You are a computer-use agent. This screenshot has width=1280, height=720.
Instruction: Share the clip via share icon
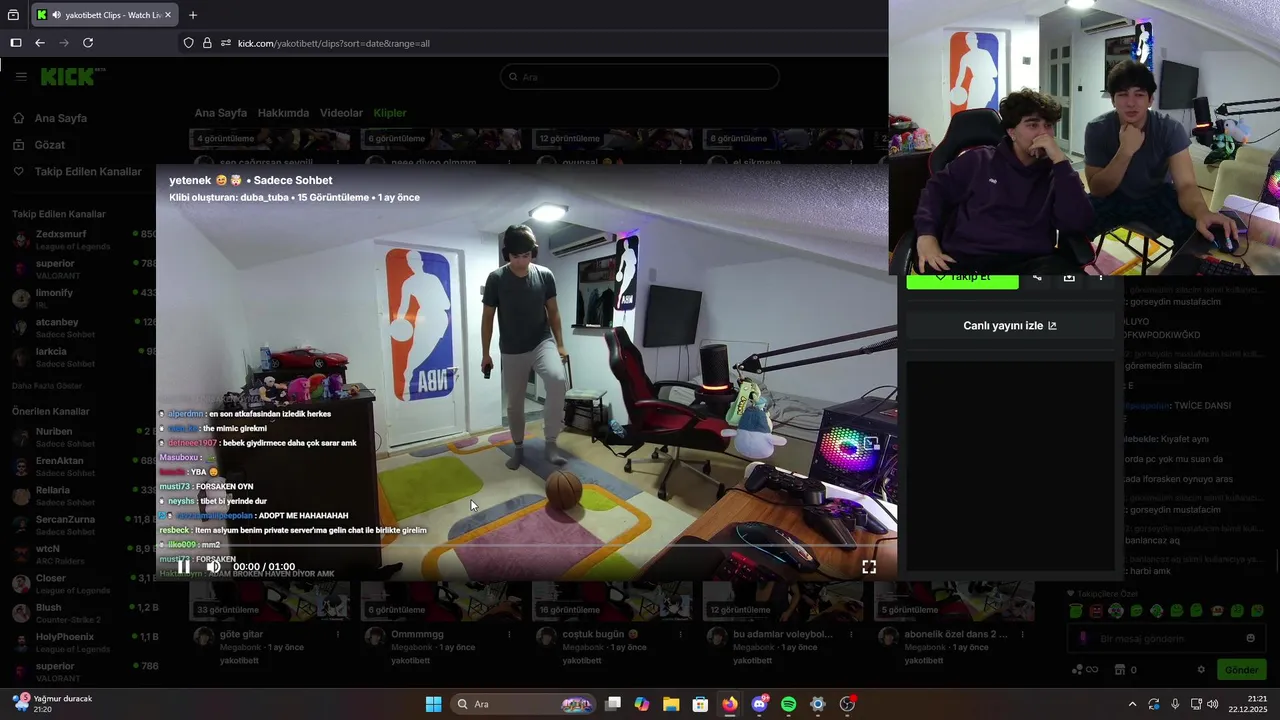(x=1037, y=277)
